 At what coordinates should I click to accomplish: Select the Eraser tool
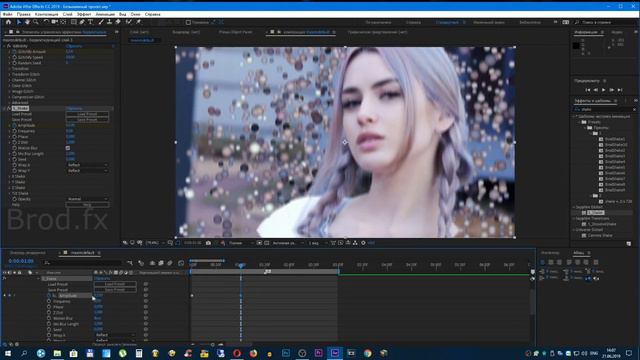click(x=118, y=22)
